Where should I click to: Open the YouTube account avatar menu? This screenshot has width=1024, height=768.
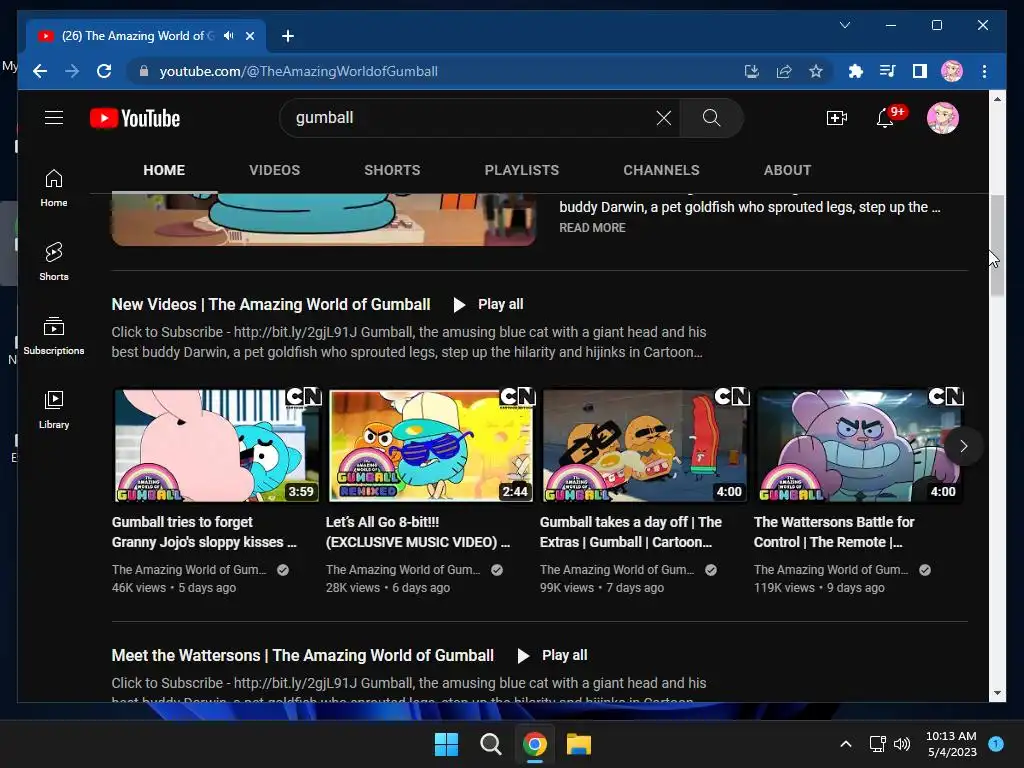point(942,118)
